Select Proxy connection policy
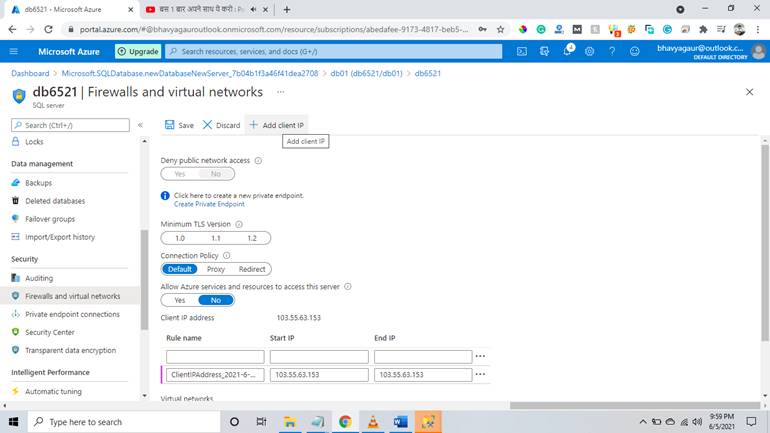This screenshot has width=770, height=433. [216, 269]
